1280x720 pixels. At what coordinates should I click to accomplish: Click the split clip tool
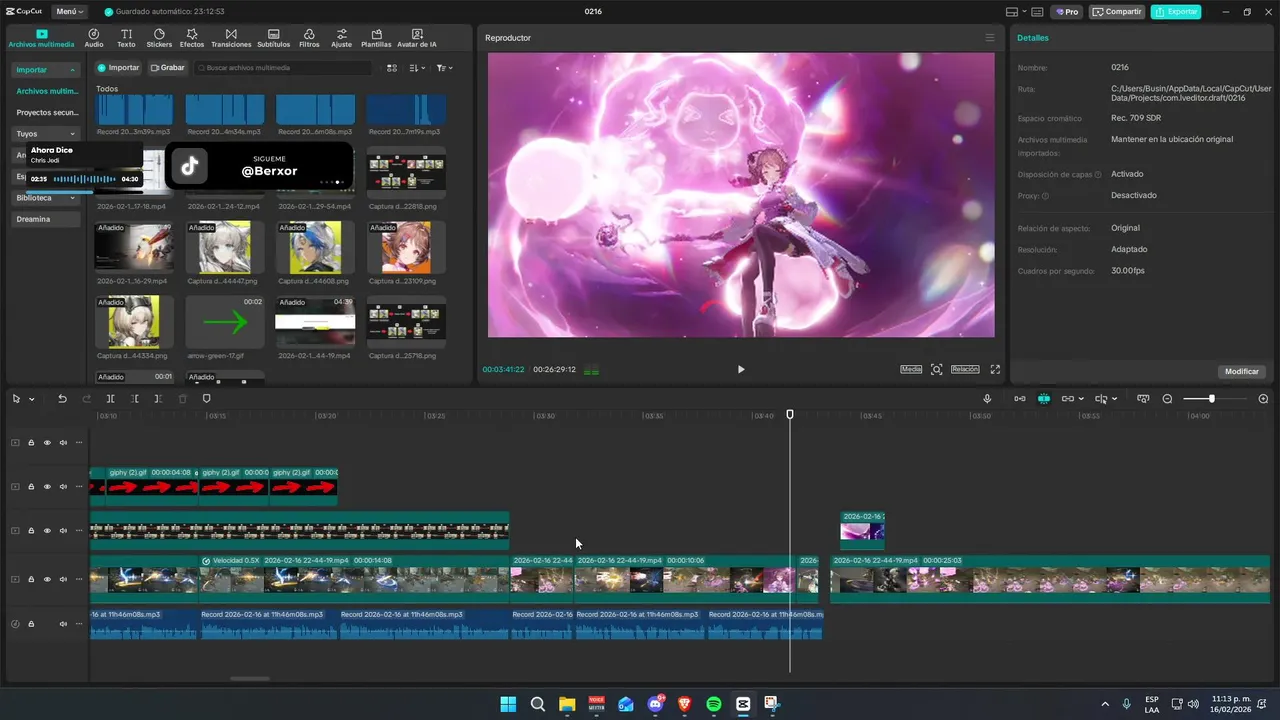point(111,399)
